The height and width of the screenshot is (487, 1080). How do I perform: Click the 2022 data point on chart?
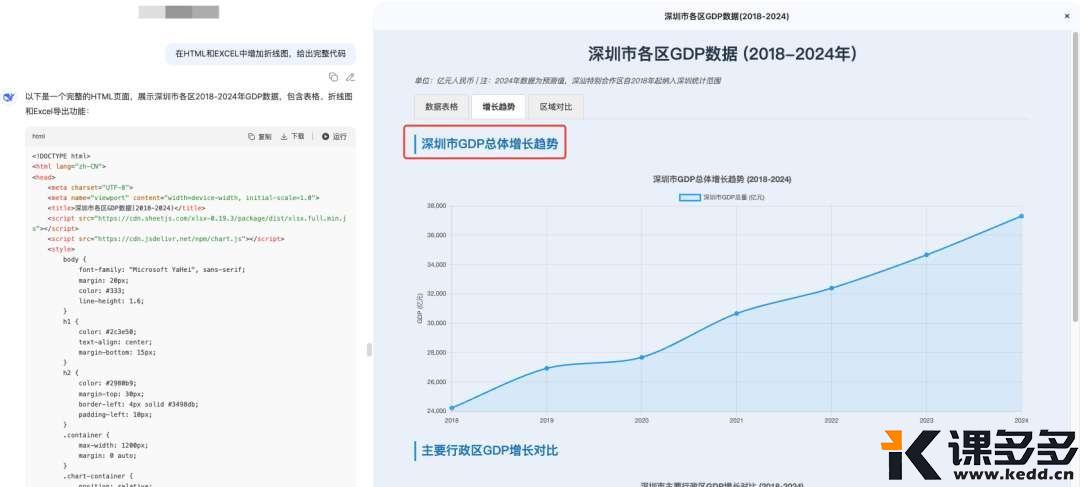[x=831, y=288]
